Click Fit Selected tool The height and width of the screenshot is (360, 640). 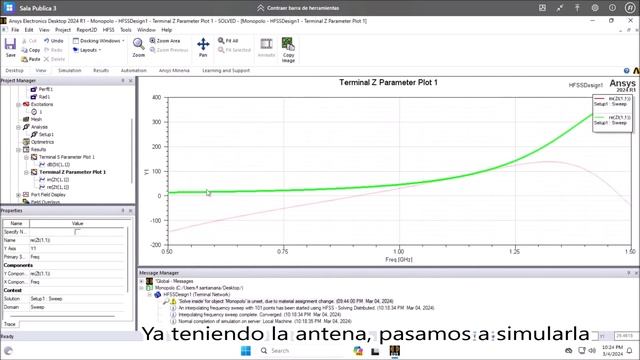point(234,50)
